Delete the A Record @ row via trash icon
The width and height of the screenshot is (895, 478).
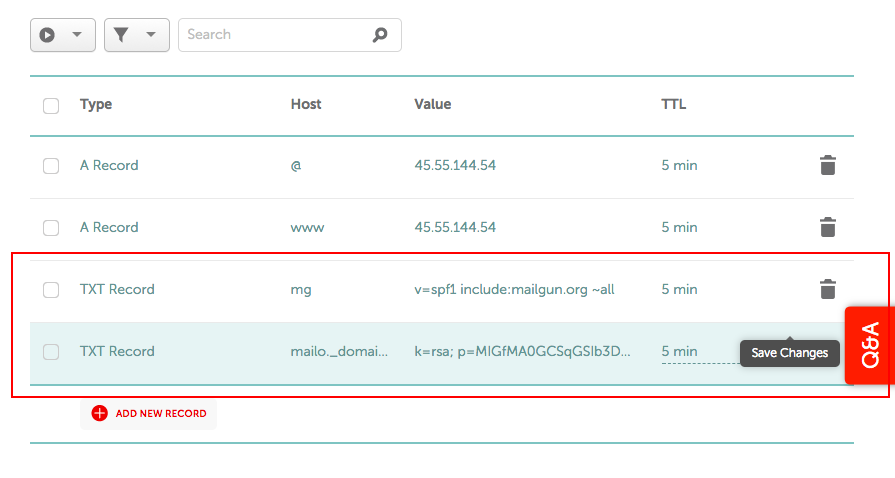[x=828, y=165]
